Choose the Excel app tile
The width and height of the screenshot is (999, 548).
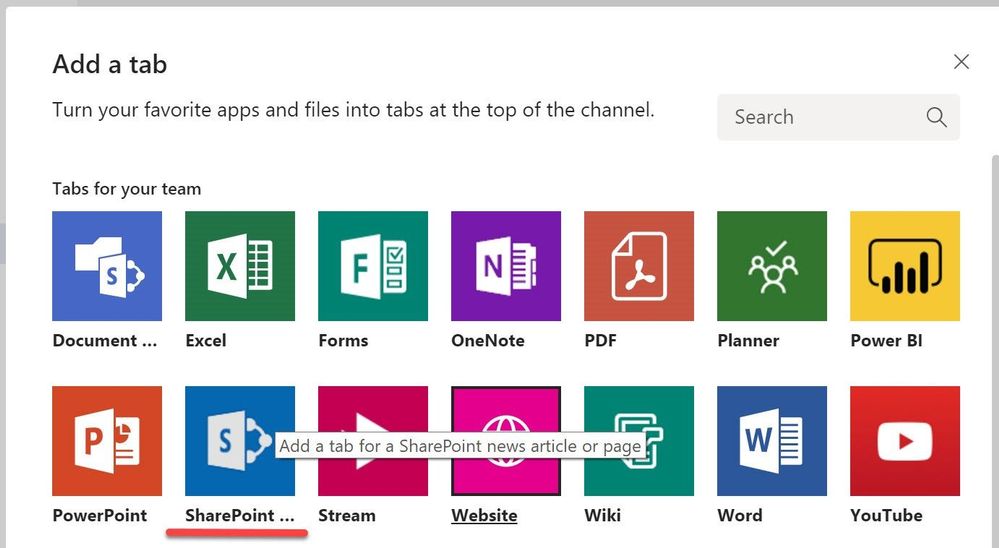(240, 266)
